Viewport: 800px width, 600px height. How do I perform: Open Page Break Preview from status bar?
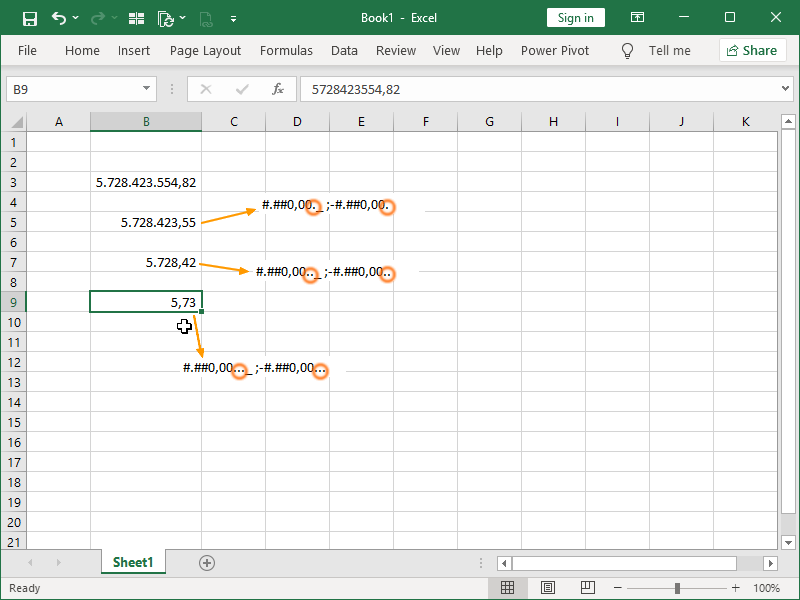point(587,587)
